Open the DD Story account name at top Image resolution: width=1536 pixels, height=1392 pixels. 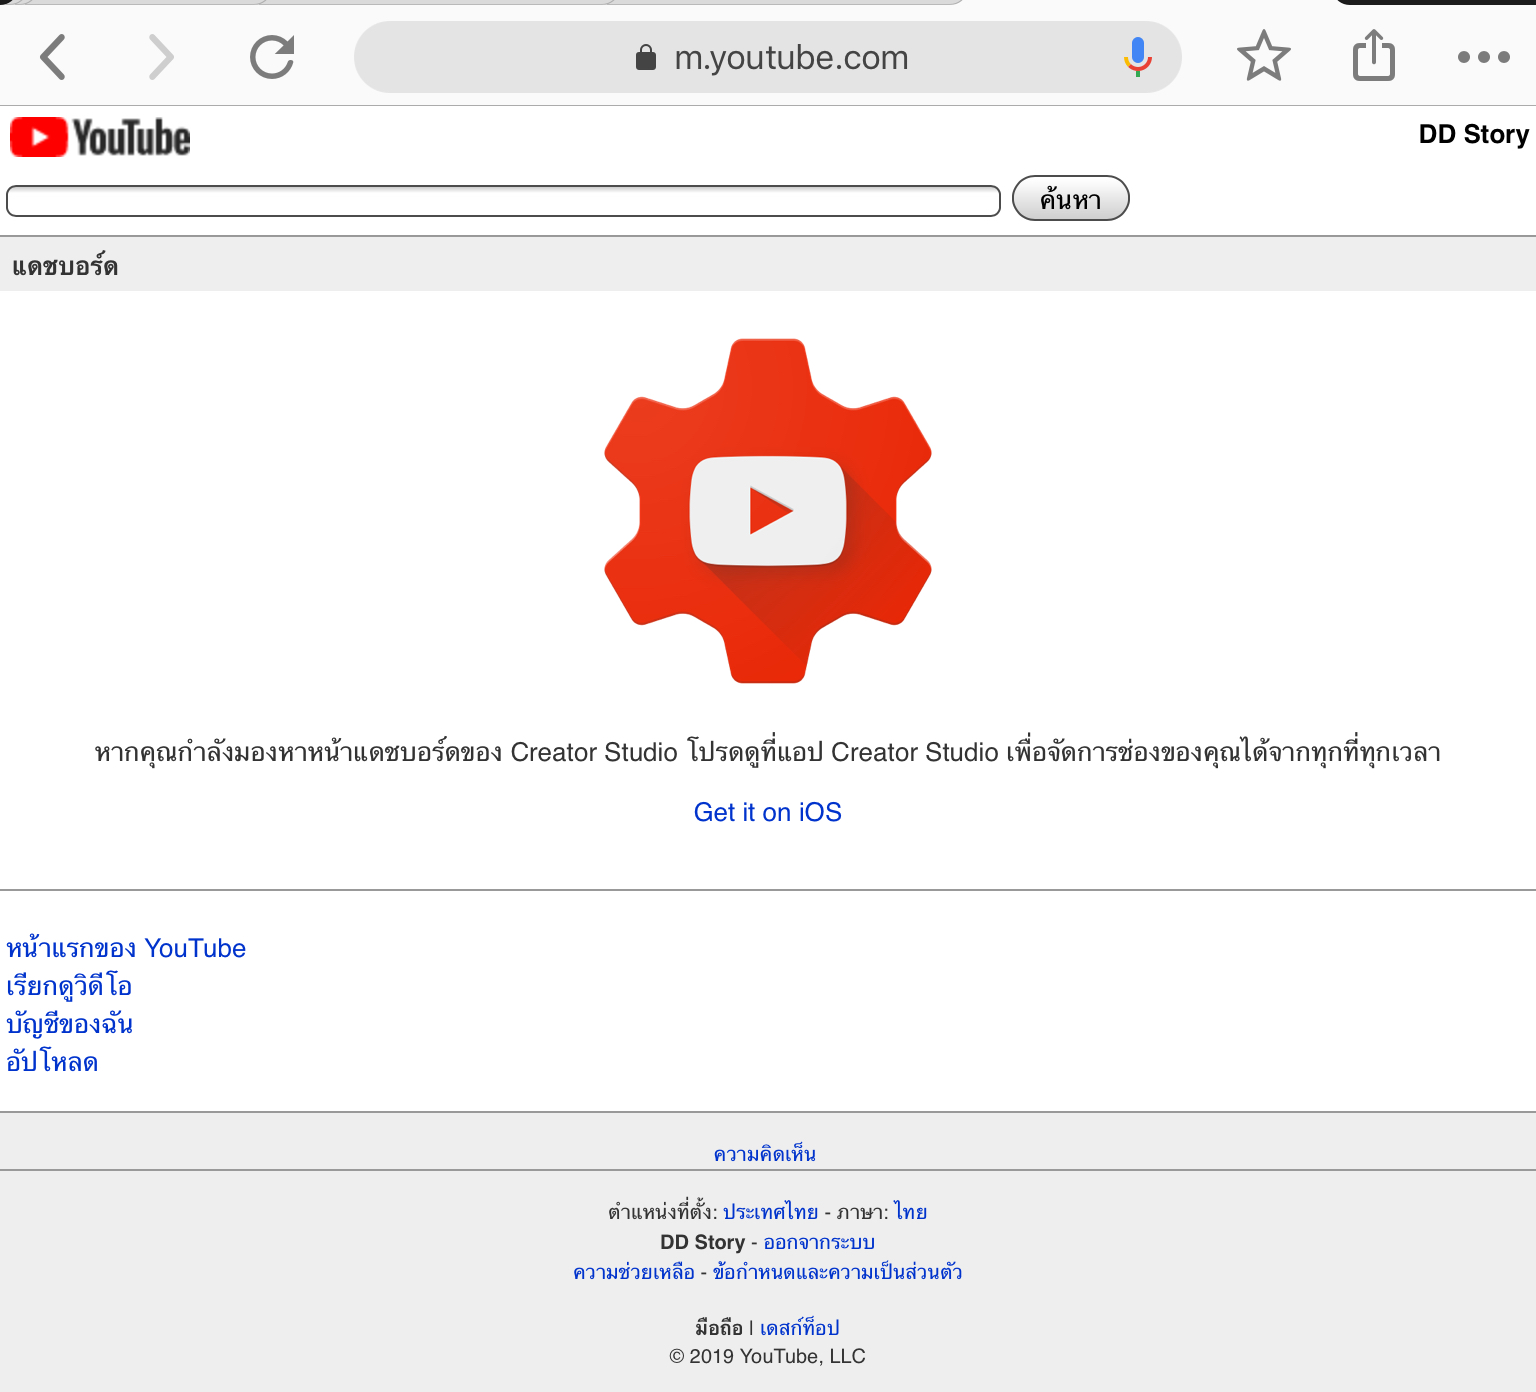click(1473, 134)
